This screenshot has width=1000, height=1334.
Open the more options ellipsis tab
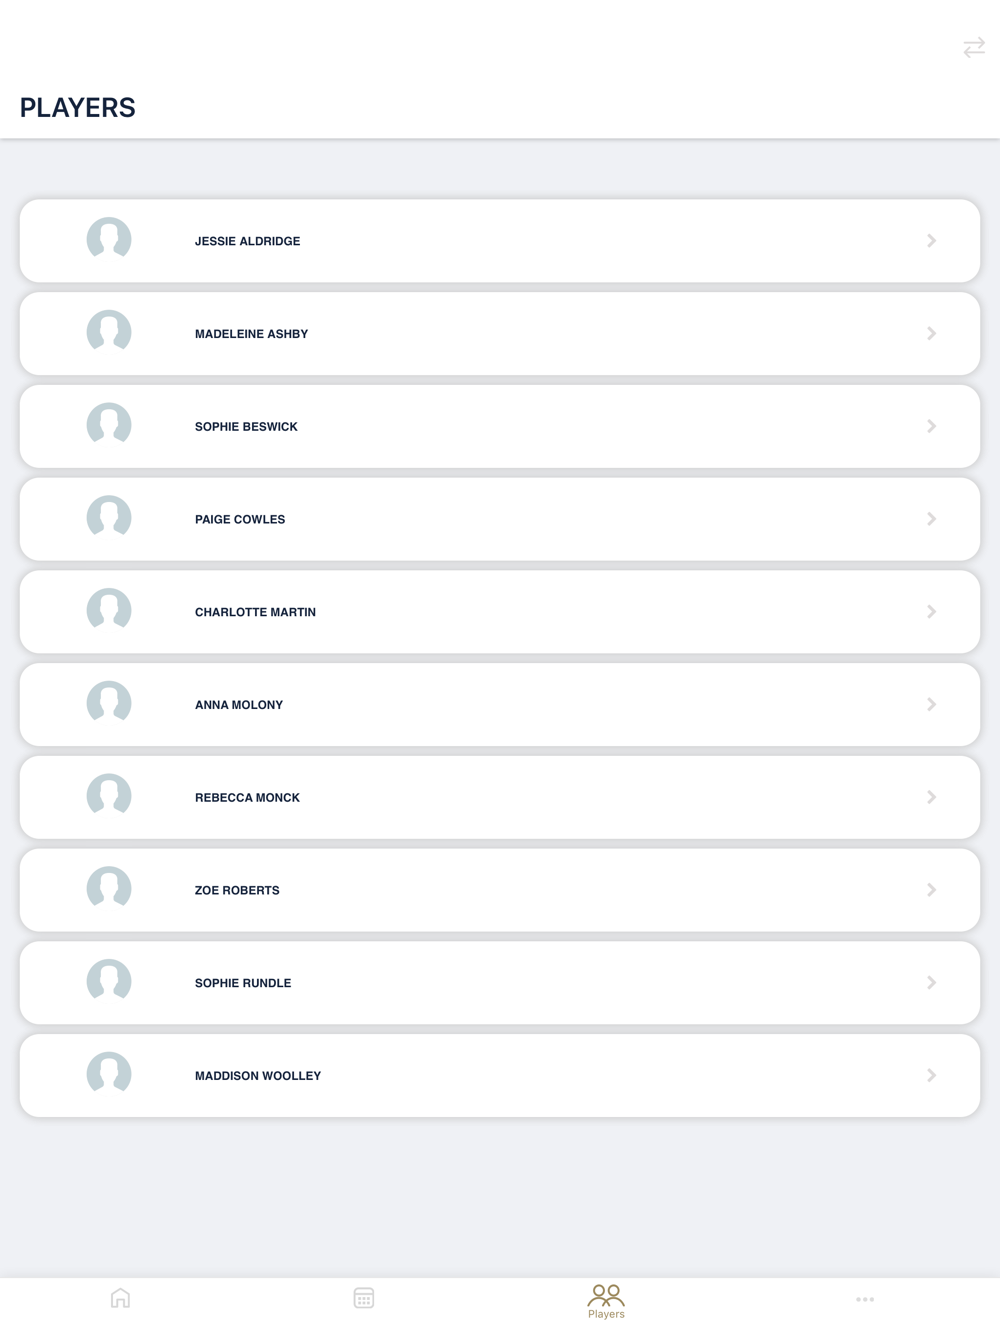tap(865, 1299)
